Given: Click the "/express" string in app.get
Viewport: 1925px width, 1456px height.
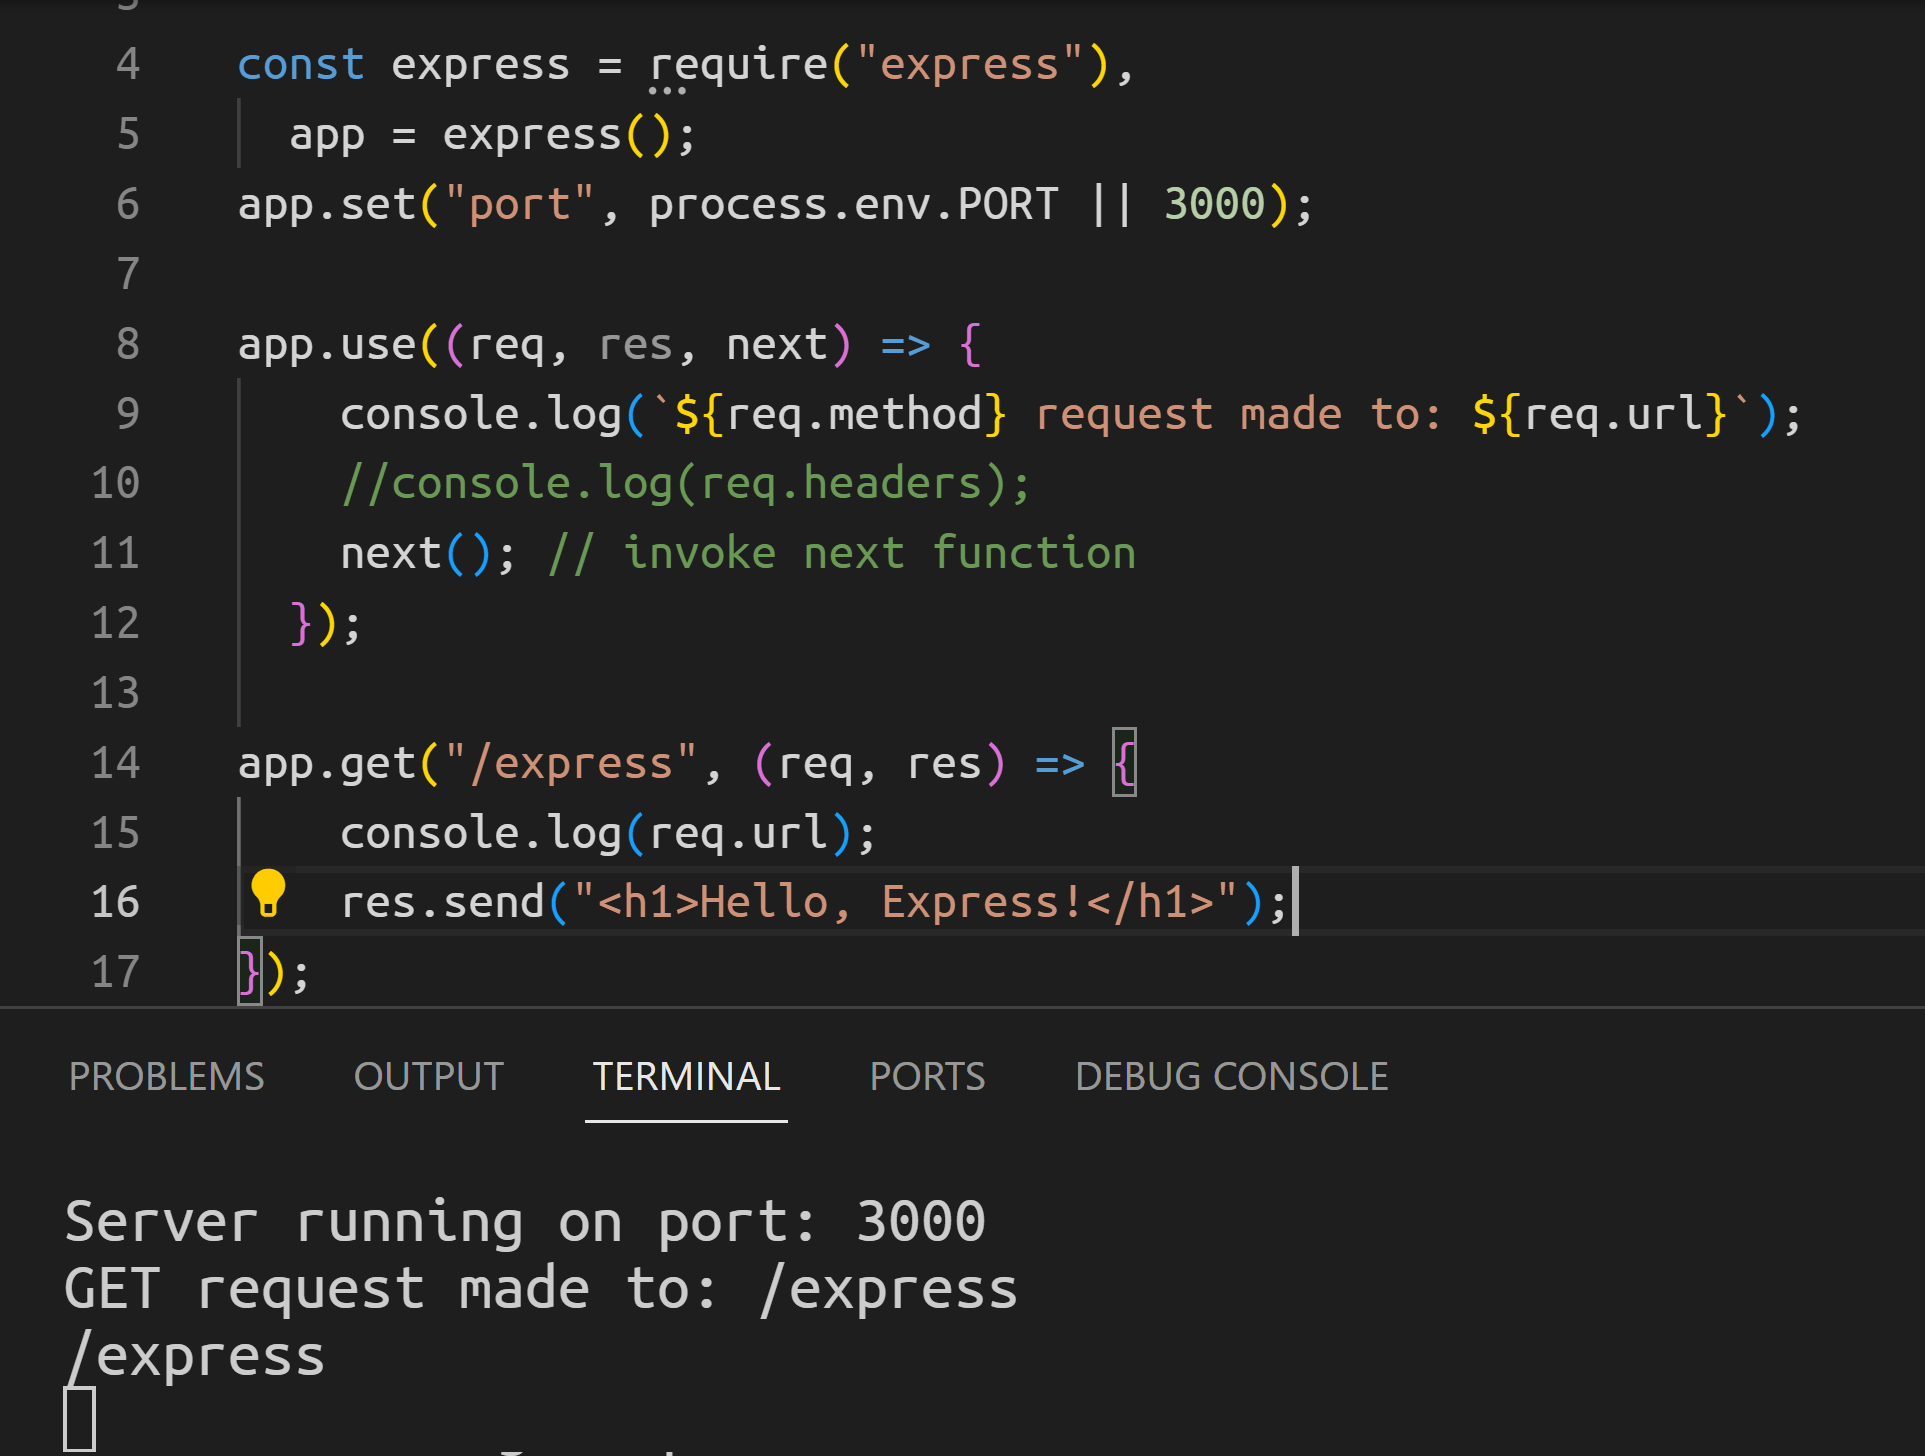Looking at the screenshot, I should click(x=570, y=764).
